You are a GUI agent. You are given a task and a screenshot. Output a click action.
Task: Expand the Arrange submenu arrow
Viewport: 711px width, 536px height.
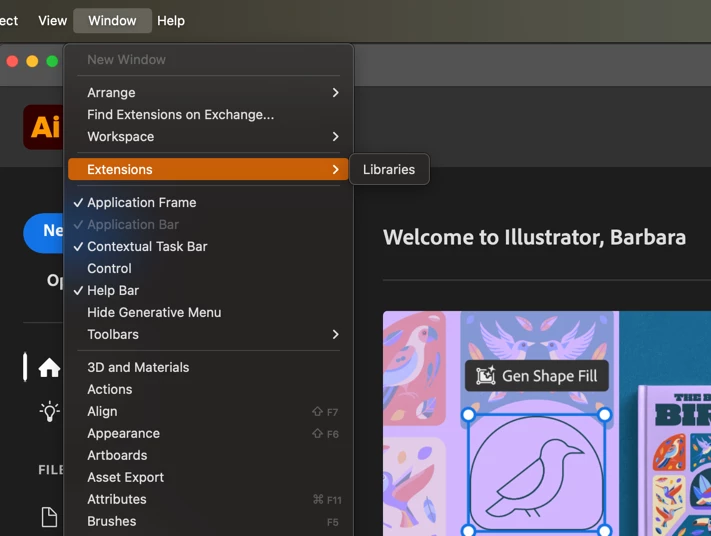(335, 93)
